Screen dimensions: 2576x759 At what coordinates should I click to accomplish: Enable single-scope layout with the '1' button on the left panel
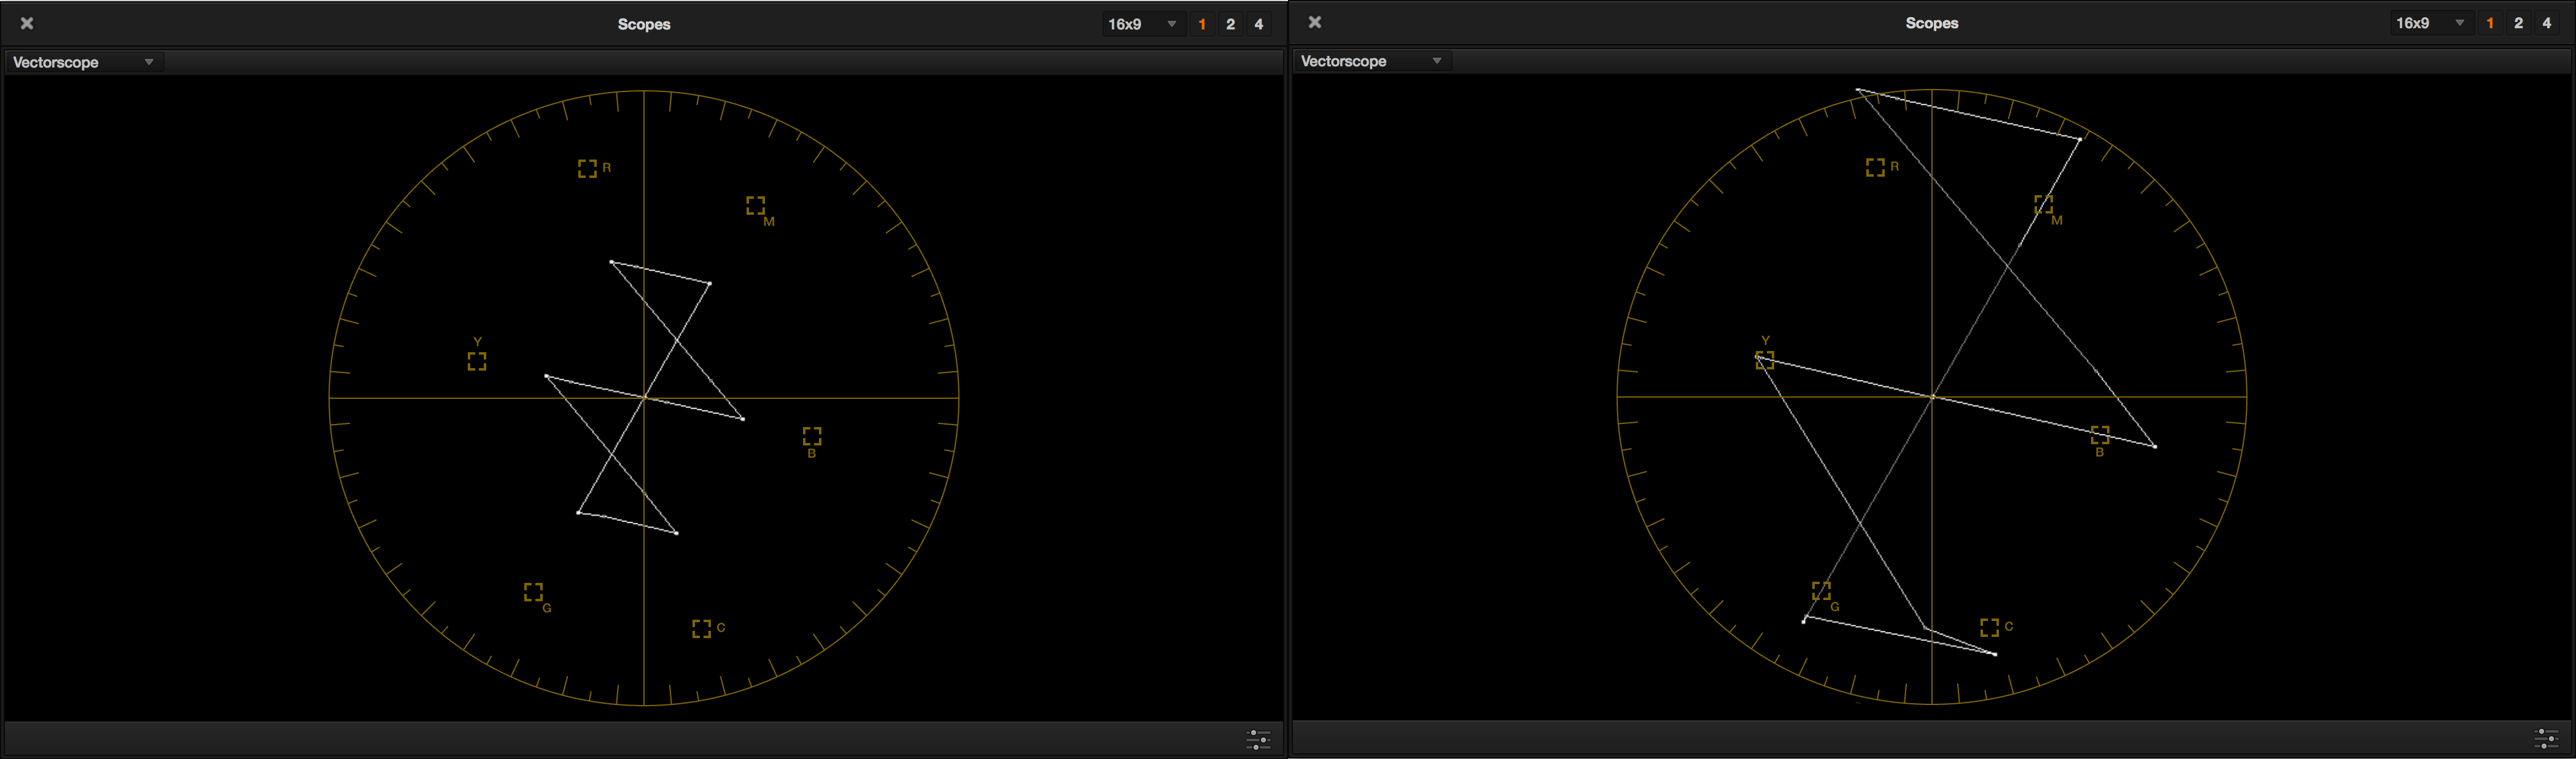1202,24
